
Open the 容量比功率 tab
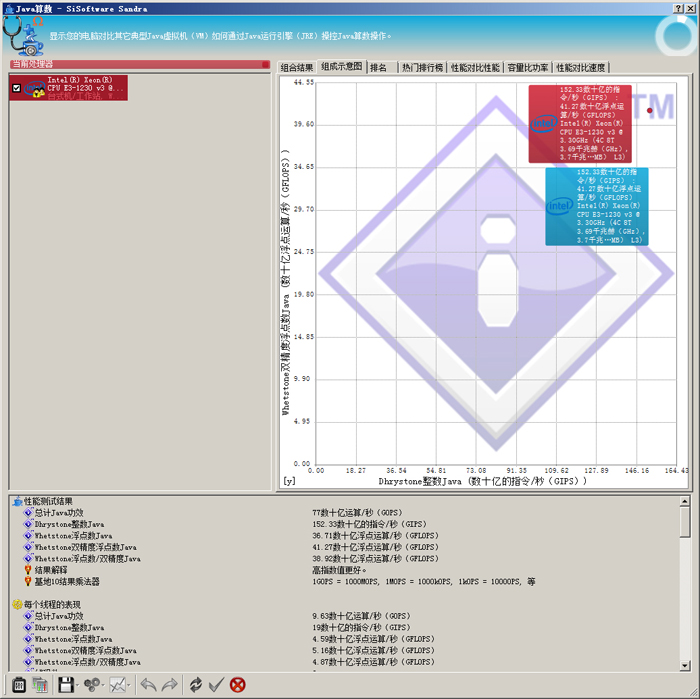pos(528,67)
